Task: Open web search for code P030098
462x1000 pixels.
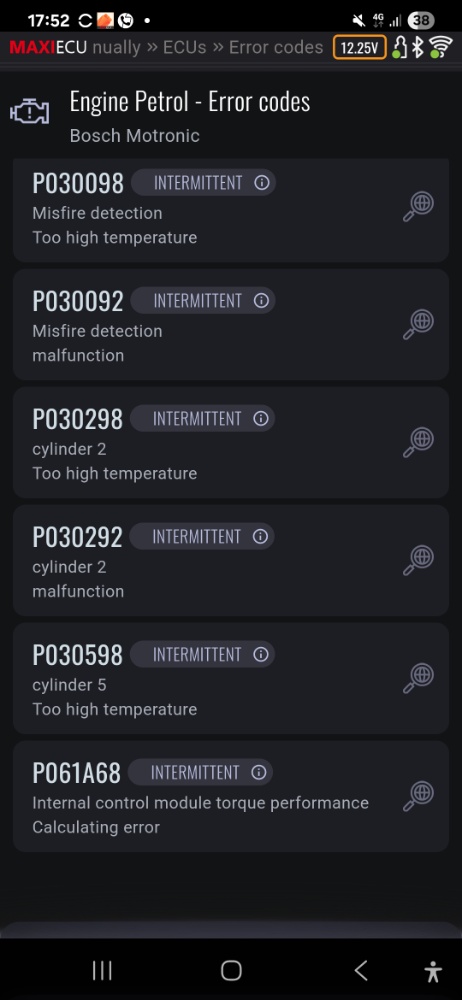Action: coord(419,207)
